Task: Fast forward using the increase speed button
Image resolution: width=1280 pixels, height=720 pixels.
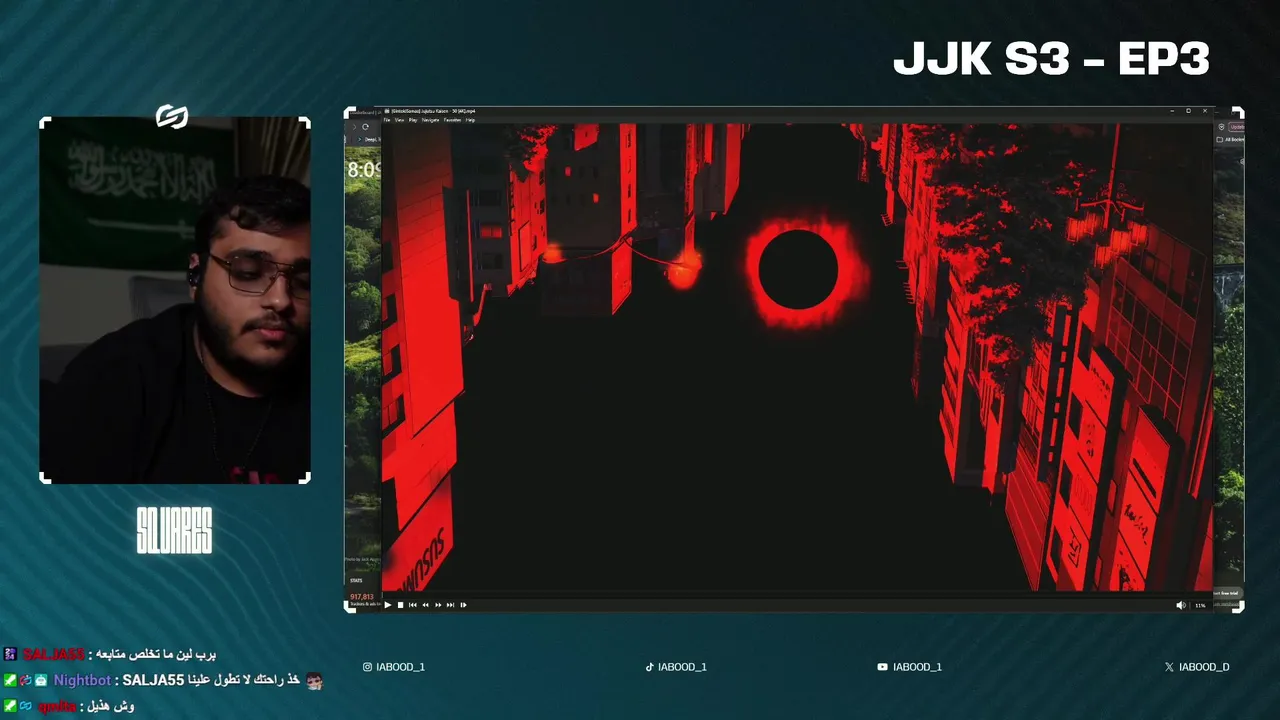Action: point(438,605)
